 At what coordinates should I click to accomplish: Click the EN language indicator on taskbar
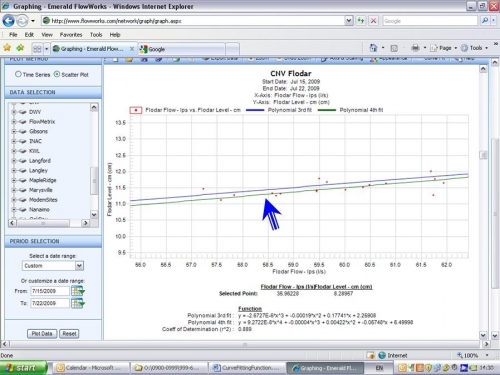click(379, 368)
